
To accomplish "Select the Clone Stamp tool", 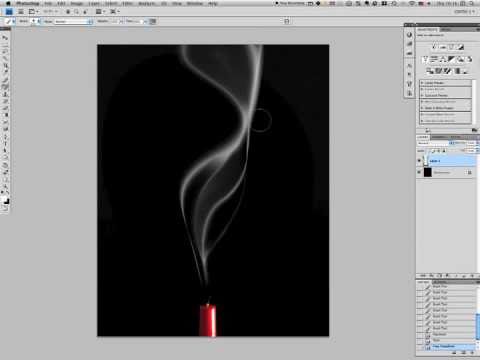I will click(5, 94).
